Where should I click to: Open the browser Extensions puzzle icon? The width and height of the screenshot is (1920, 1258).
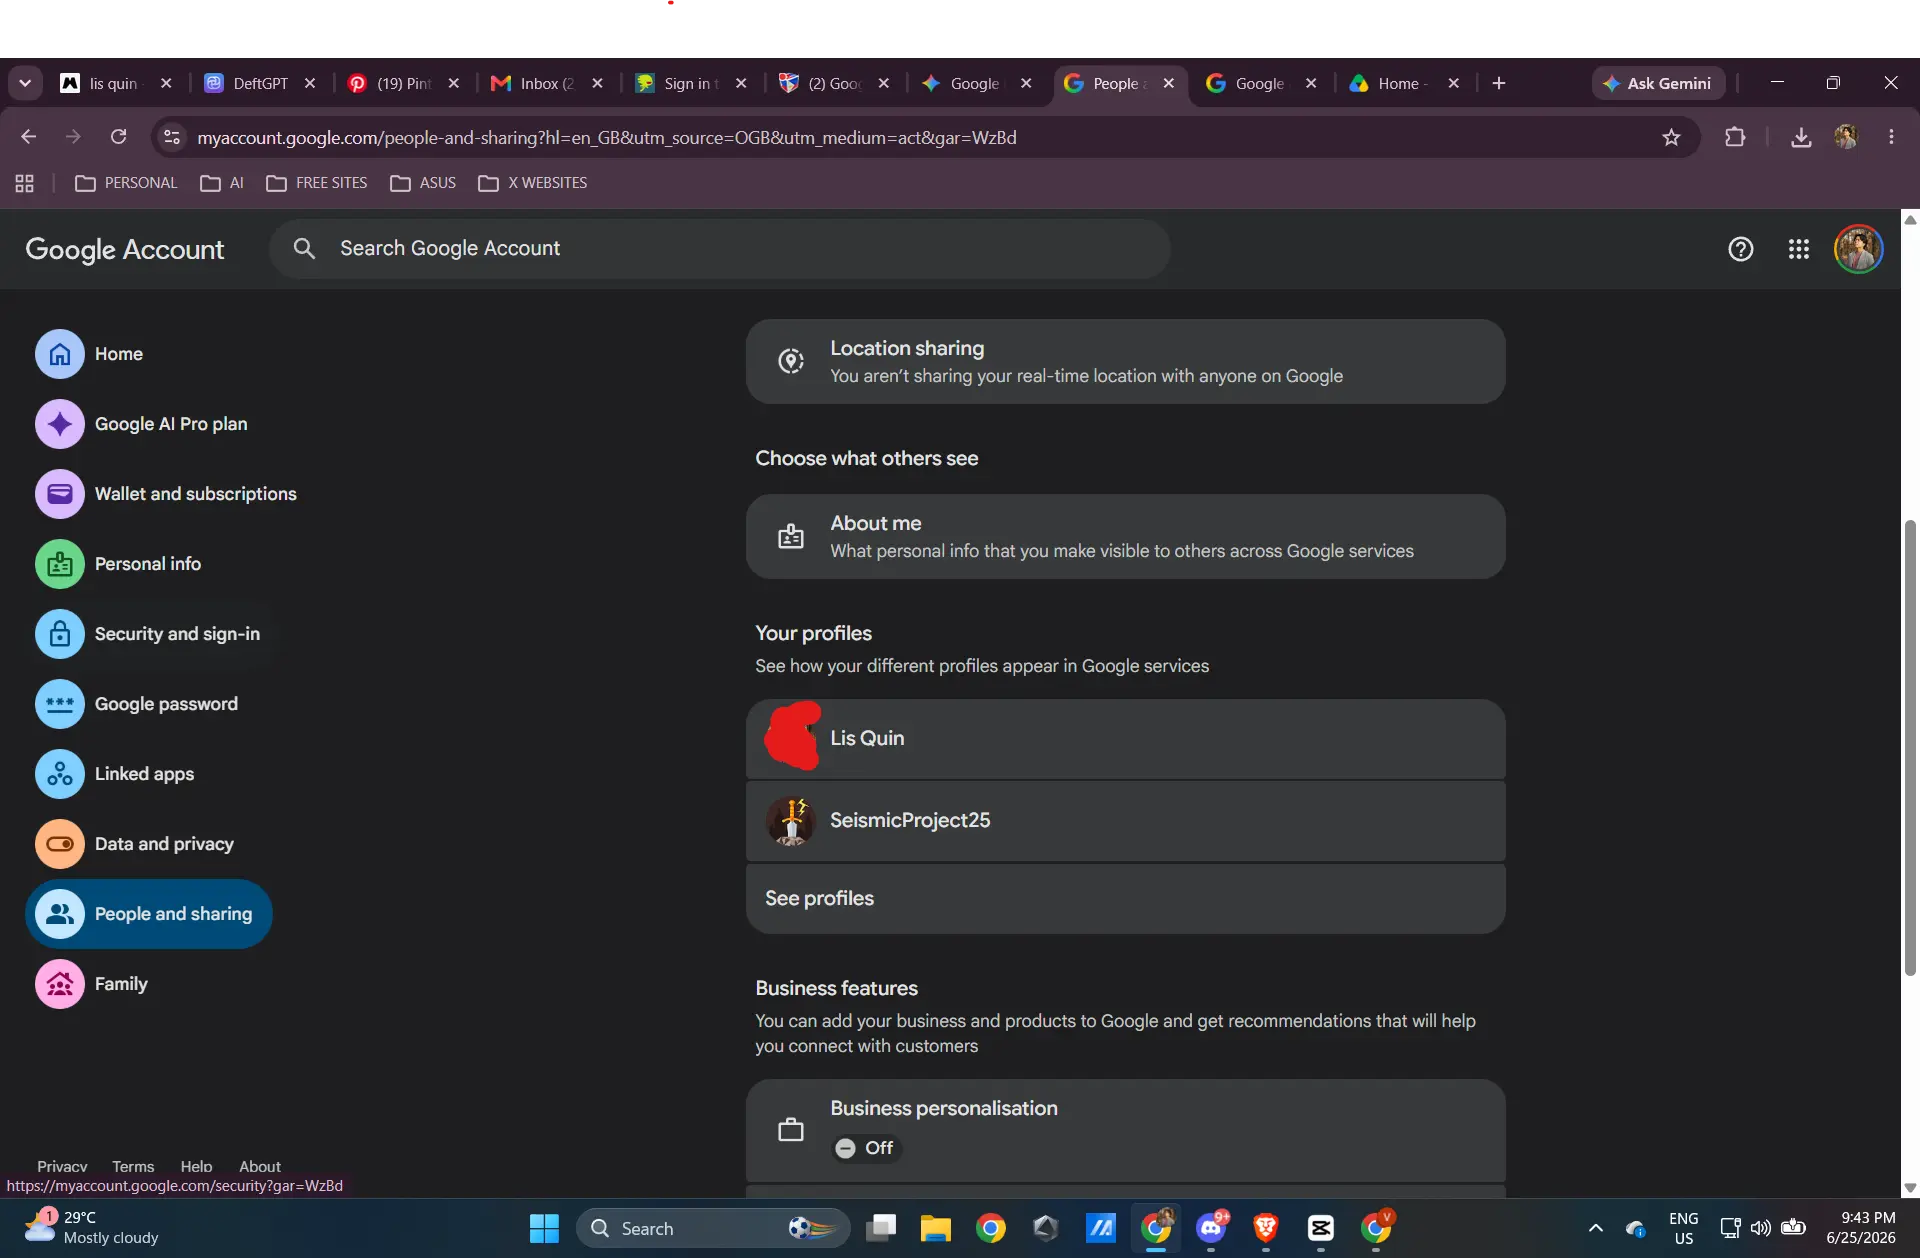[1735, 138]
